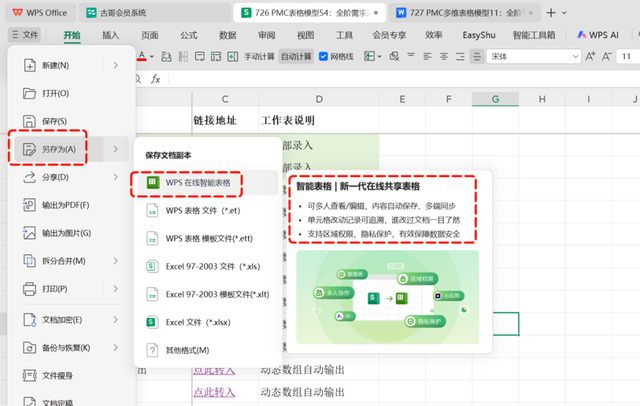
Task: Open the EasyShu tab
Action: click(x=479, y=35)
